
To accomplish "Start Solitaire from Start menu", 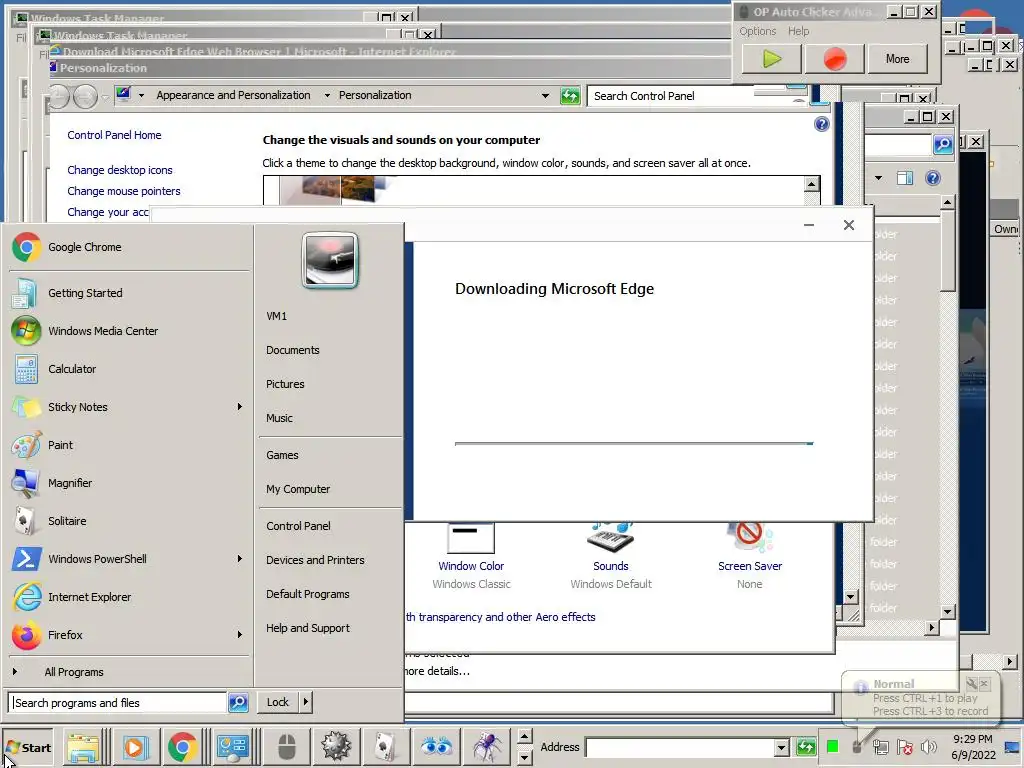I will (x=129, y=520).
